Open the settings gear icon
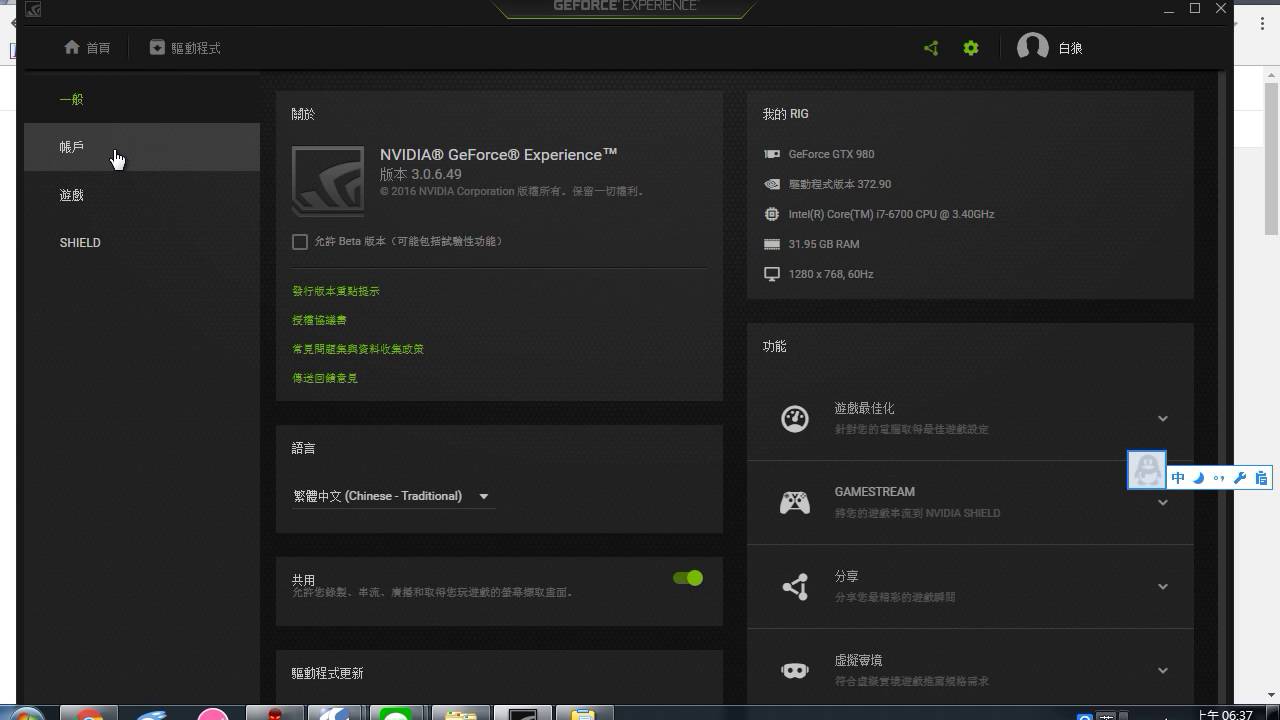Screen dimensions: 1280x720 click(x=971, y=48)
